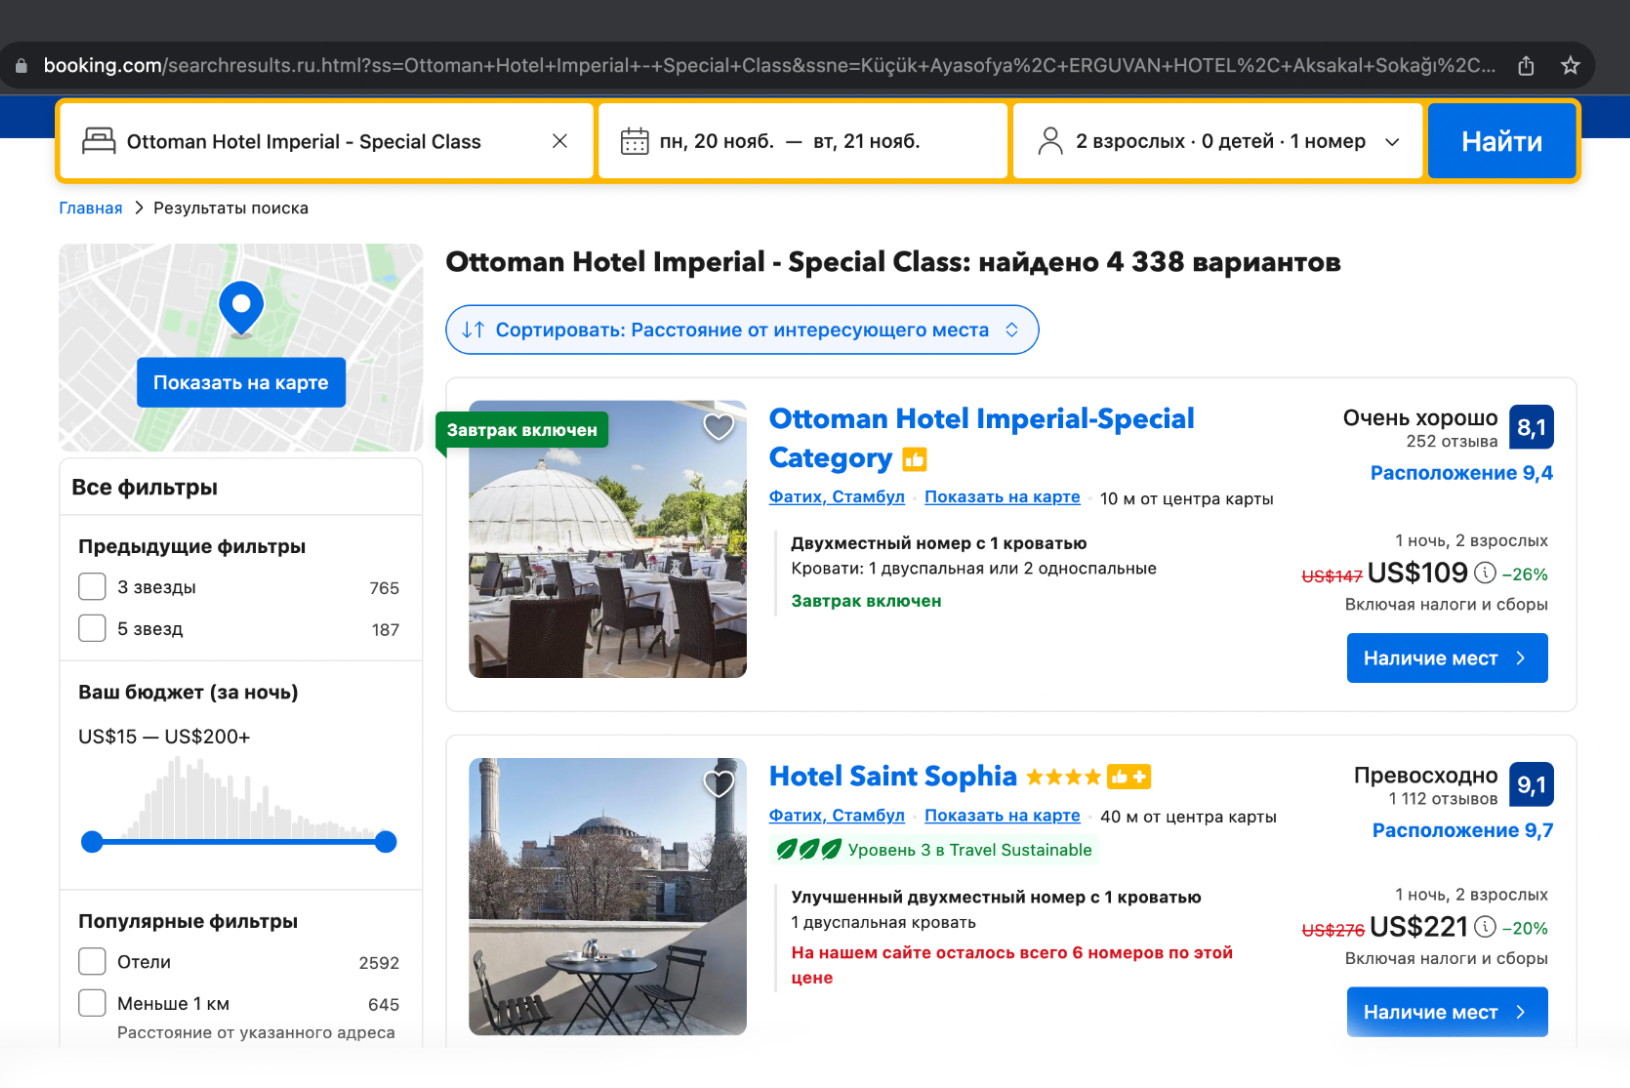Click 'Показать на карте' button on map
This screenshot has height=1088, width=1630.
[x=241, y=382]
